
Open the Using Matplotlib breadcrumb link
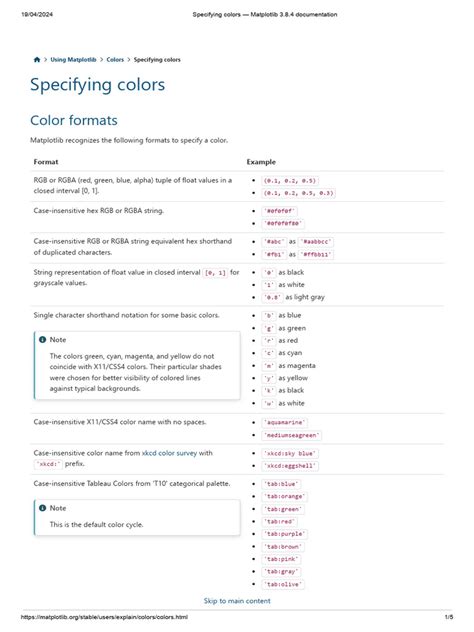pyautogui.click(x=73, y=60)
